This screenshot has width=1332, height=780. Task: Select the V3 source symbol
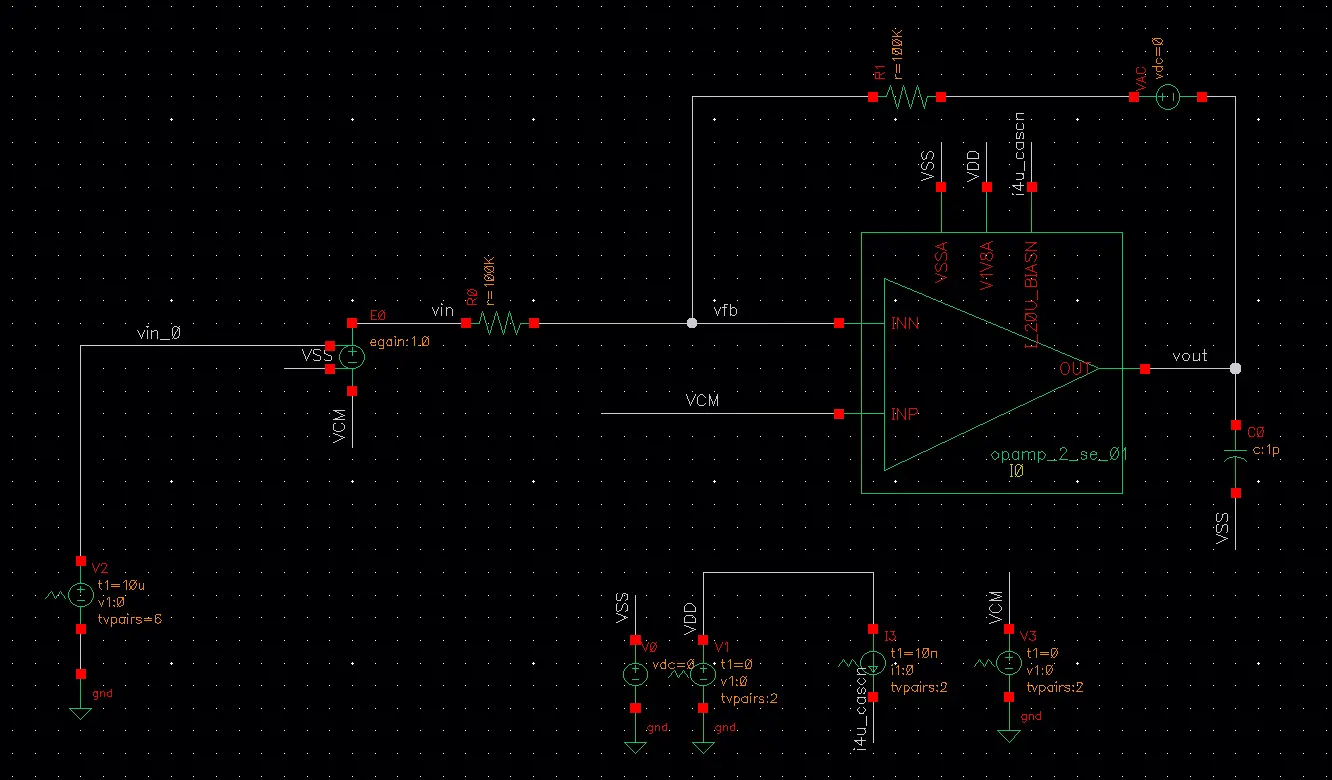1009,662
